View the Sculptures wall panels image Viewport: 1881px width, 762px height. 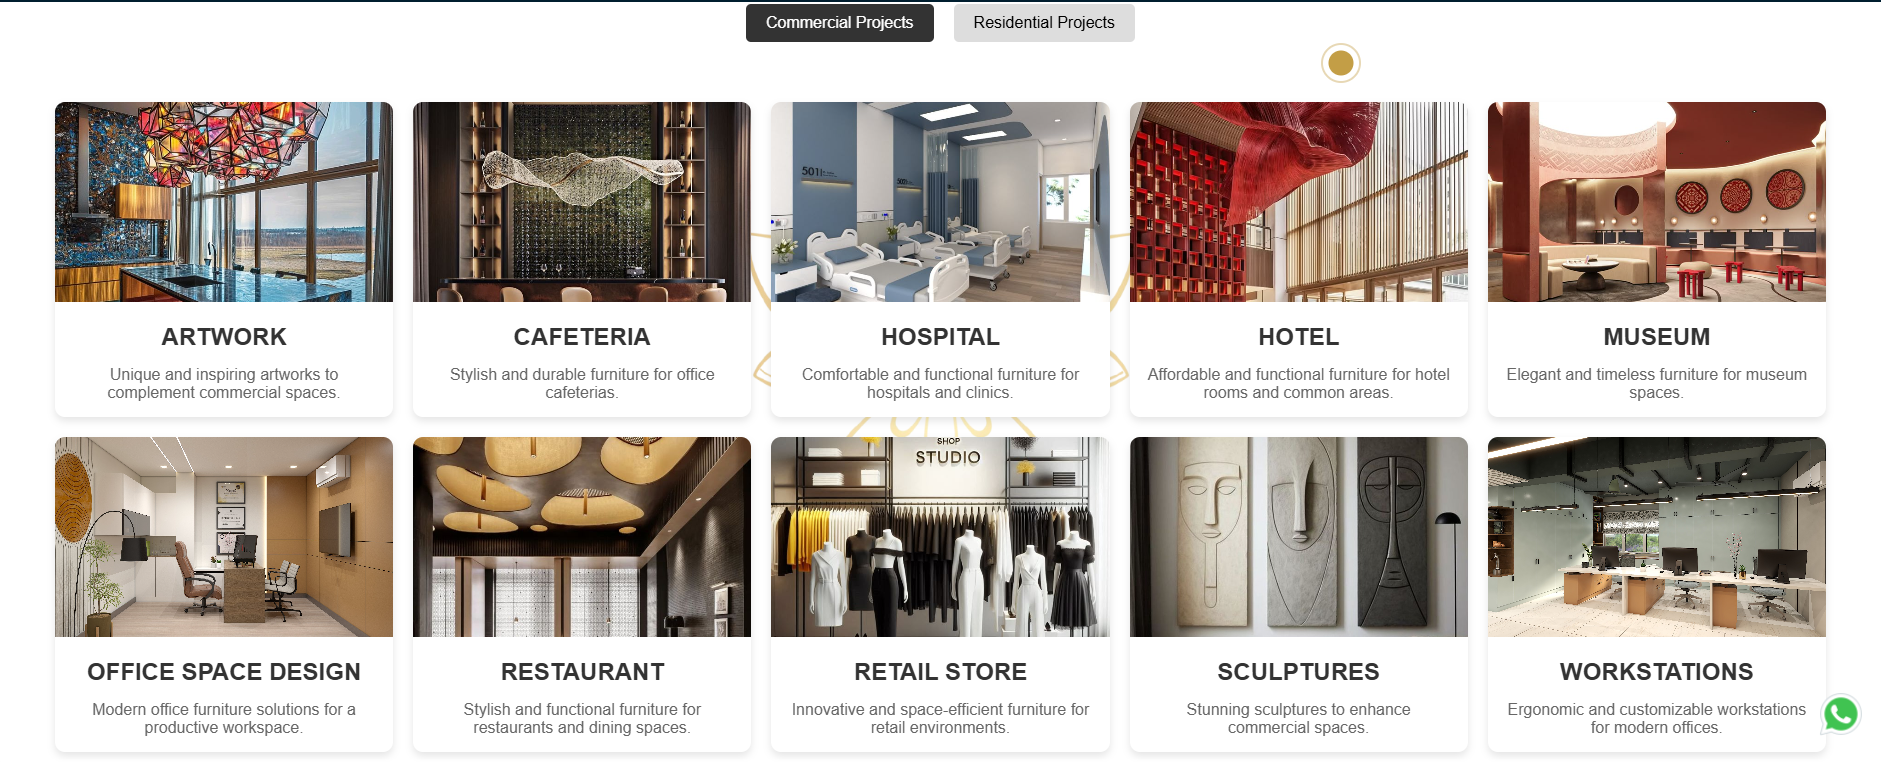coord(1298,537)
